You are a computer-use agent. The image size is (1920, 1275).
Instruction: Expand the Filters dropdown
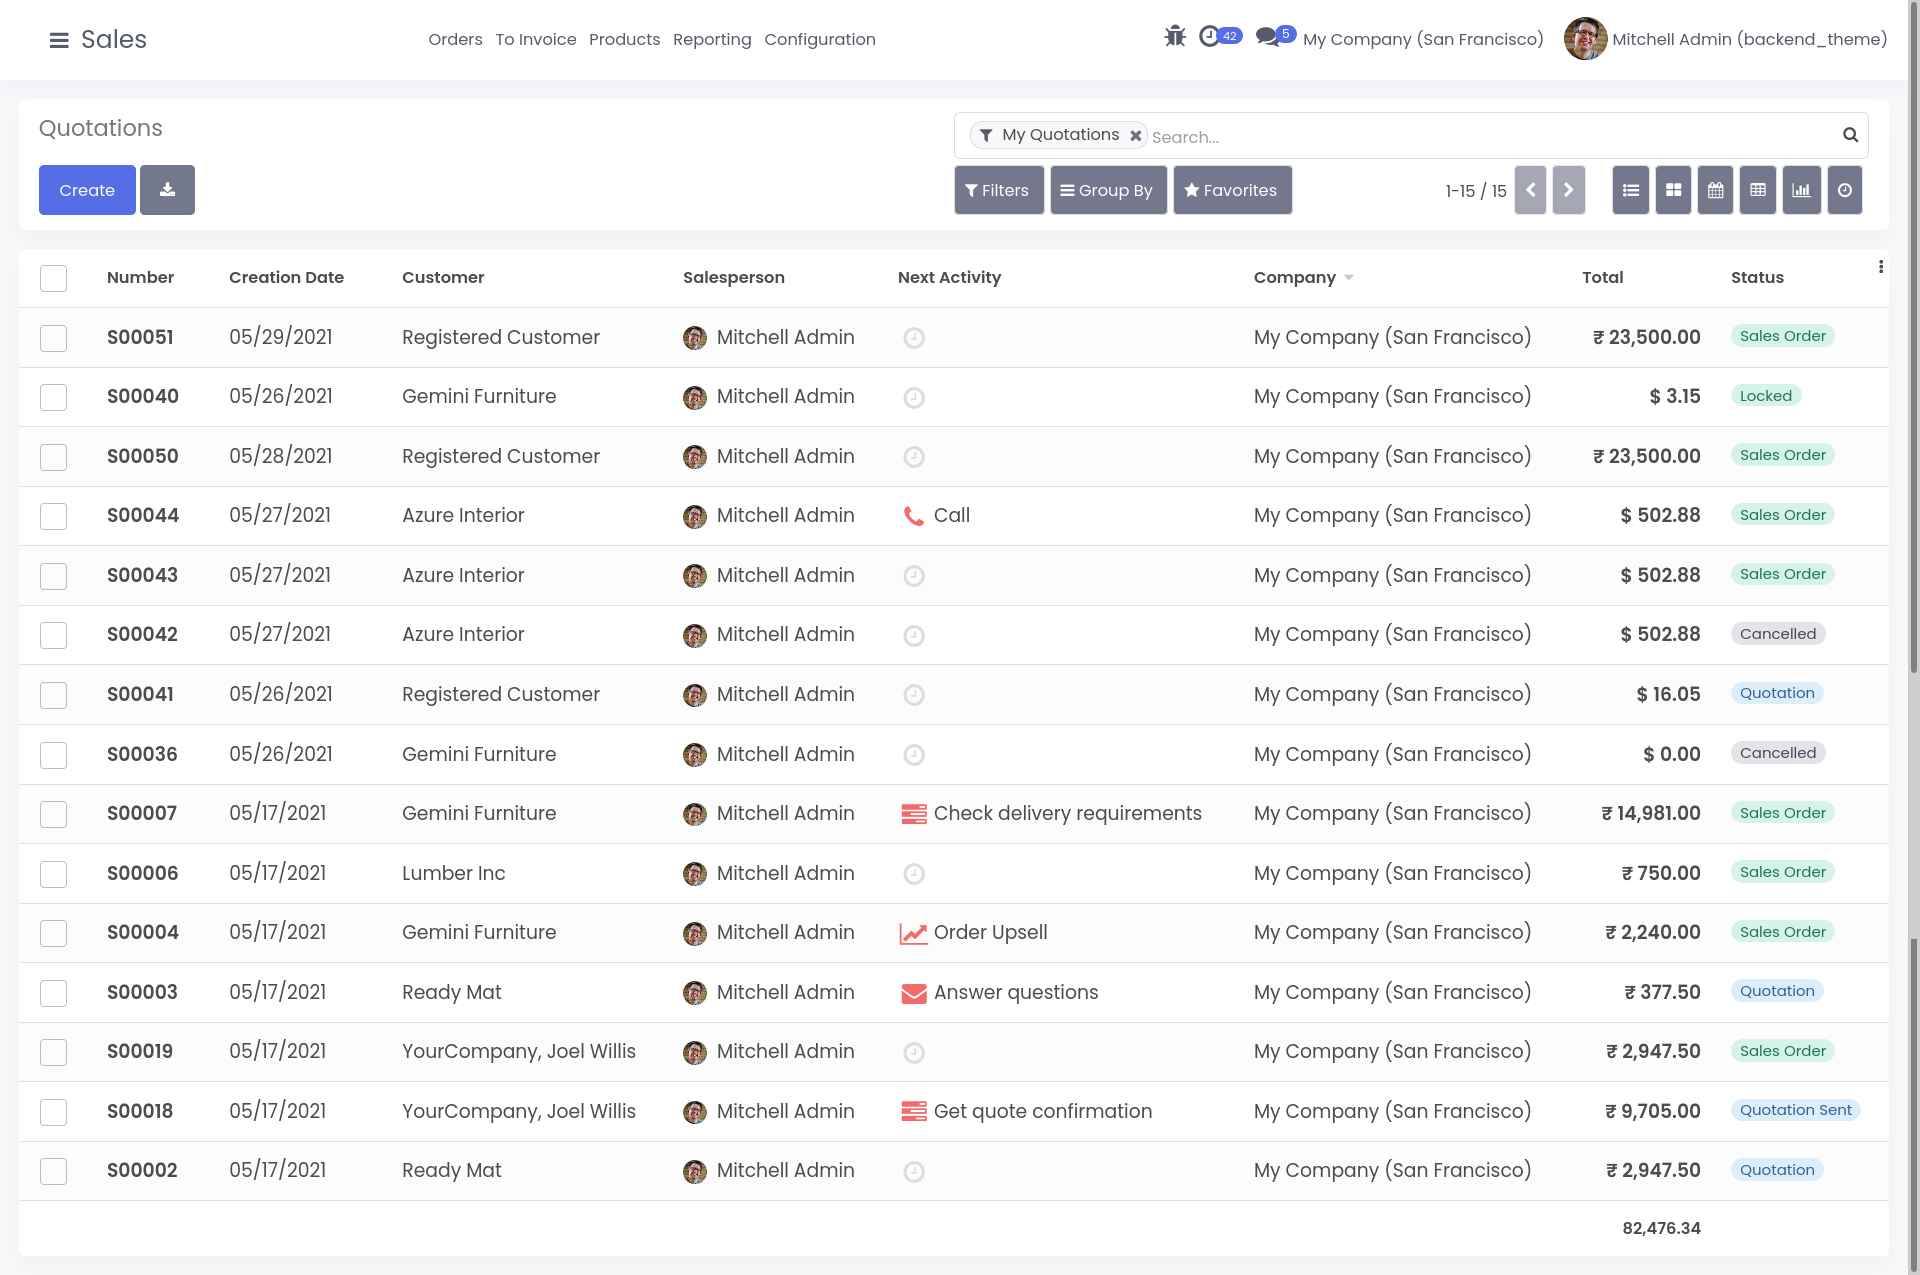998,190
